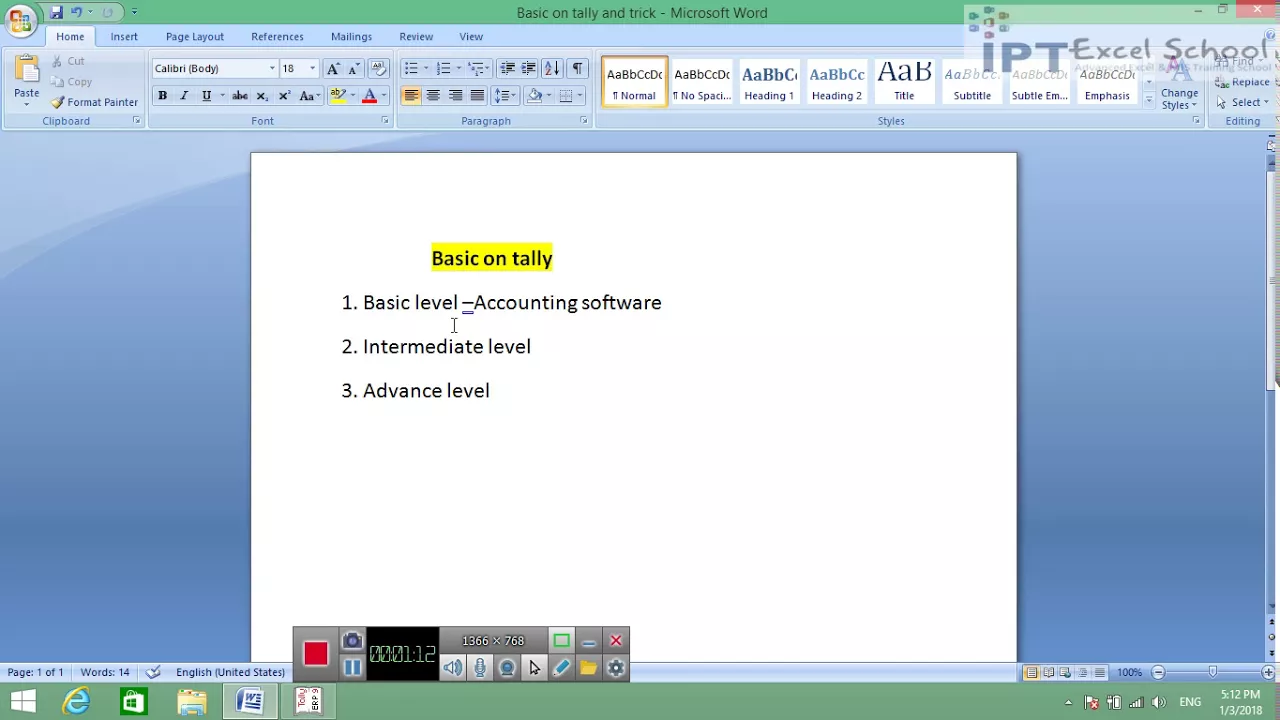This screenshot has height=720, width=1280.
Task: Click the screenshot camera icon on recorder
Action: [x=352, y=641]
